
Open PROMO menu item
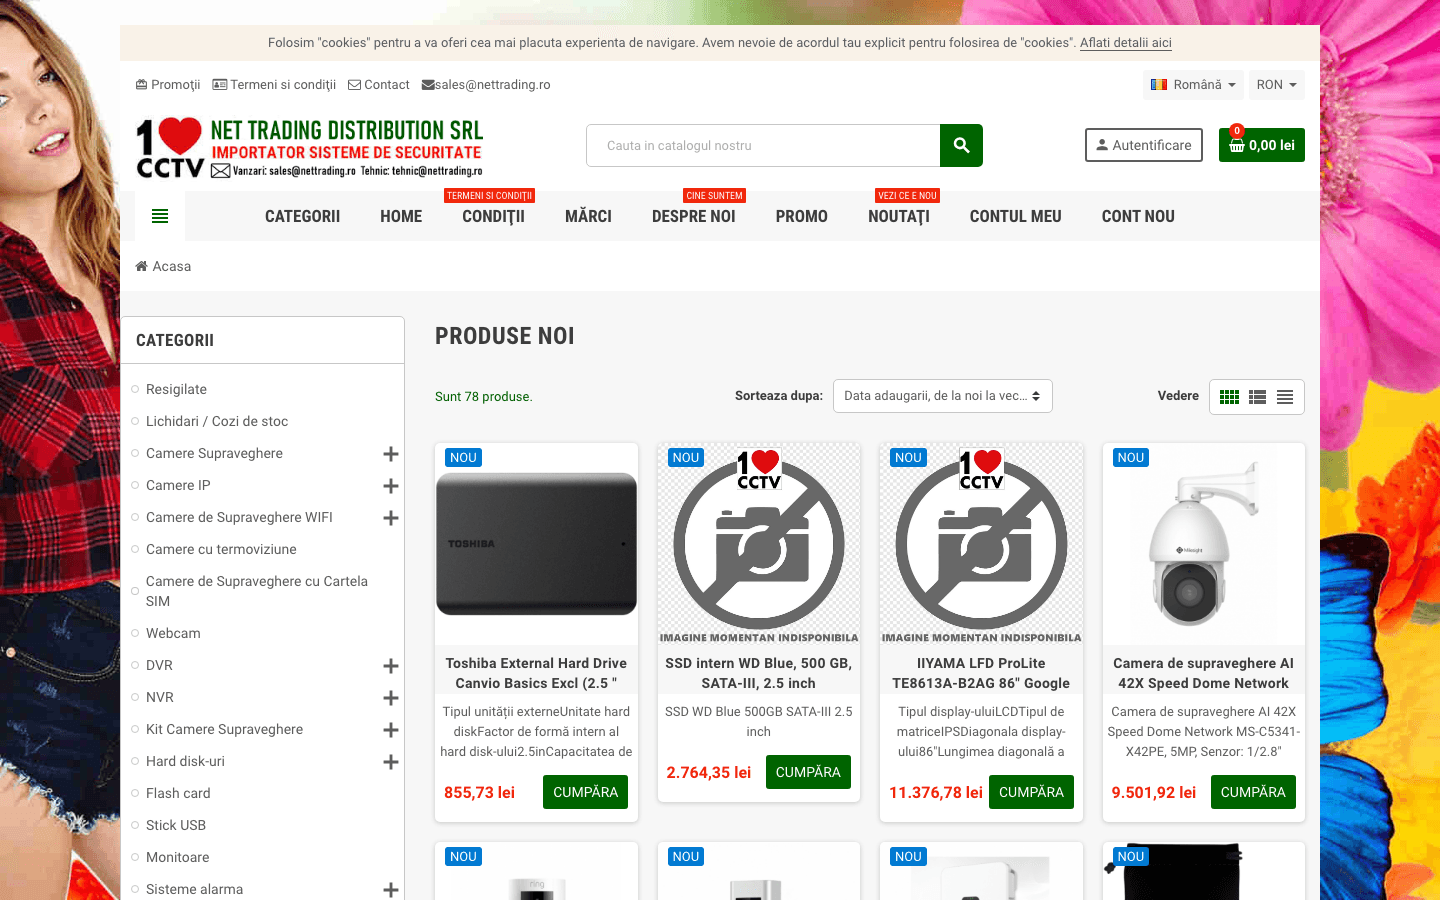click(x=802, y=216)
